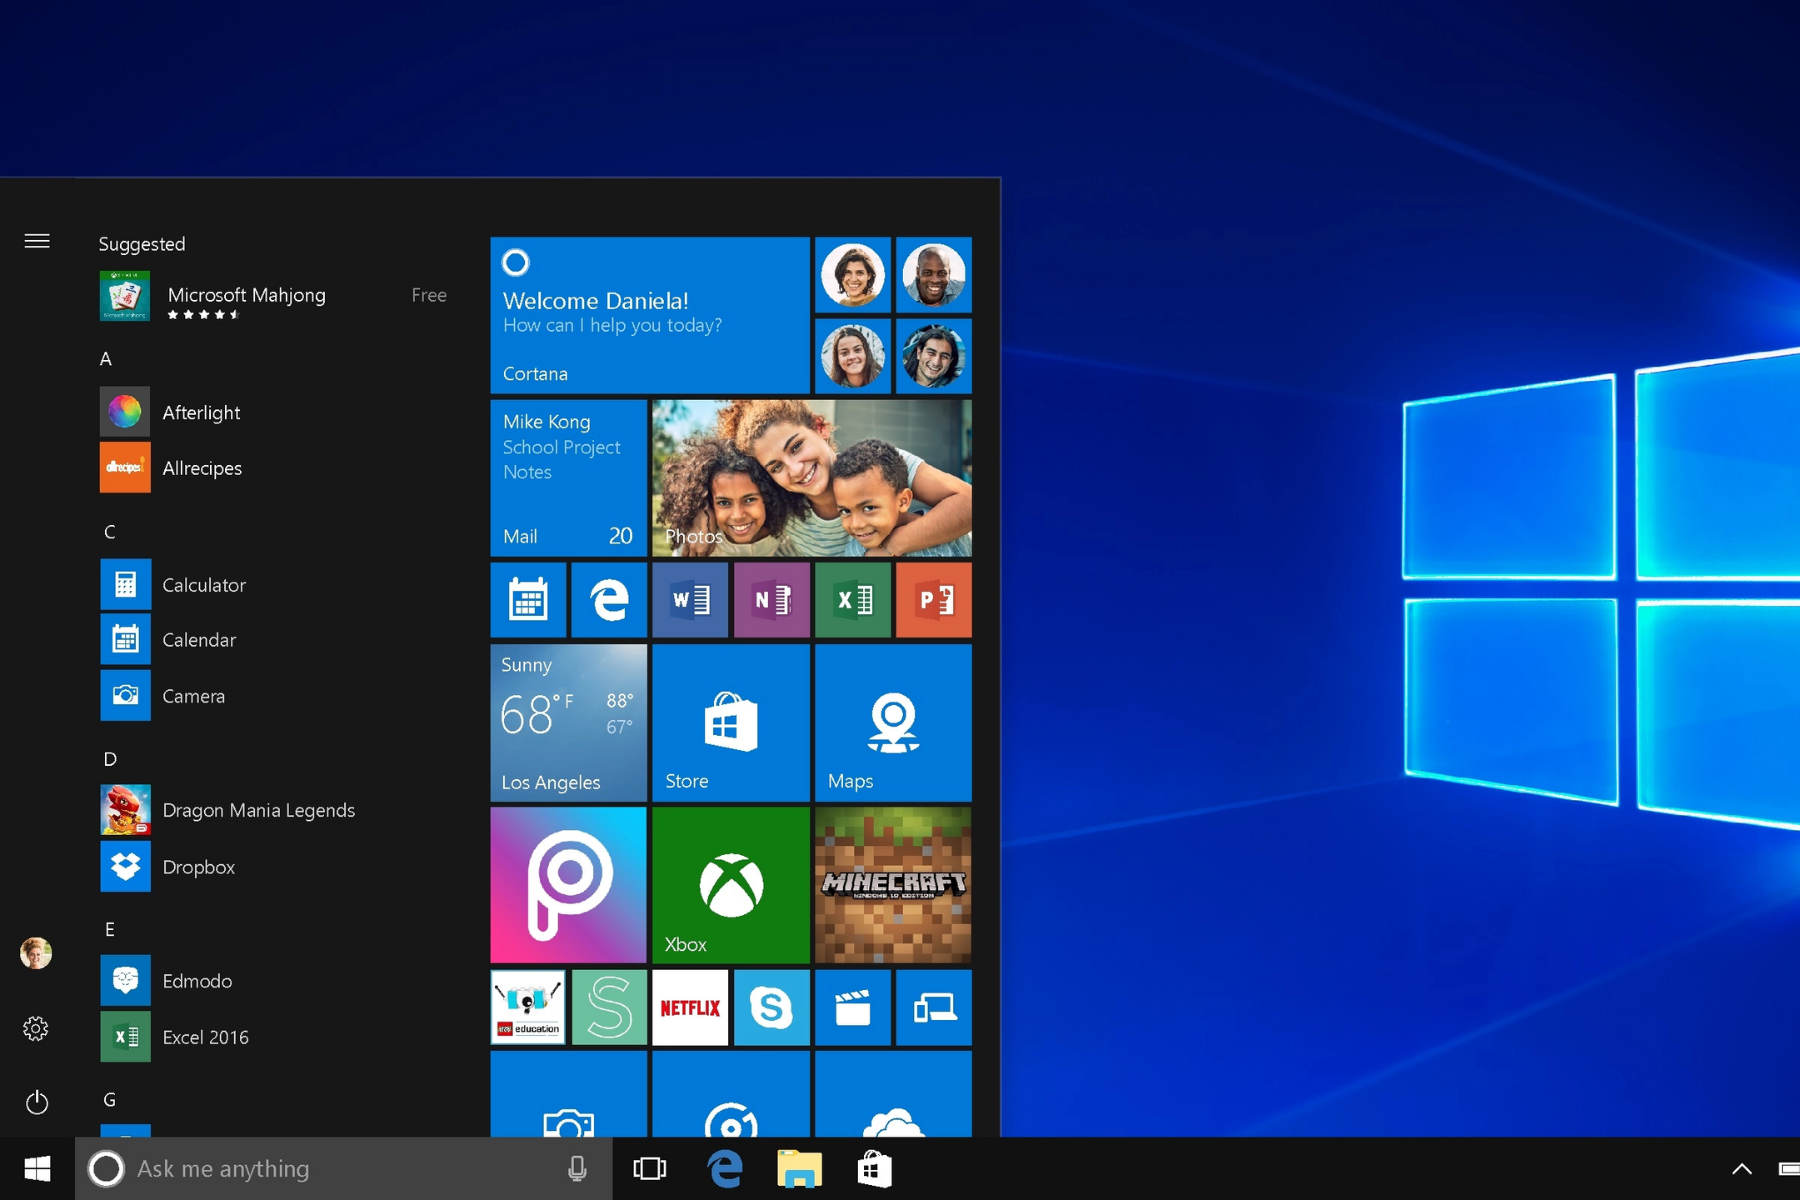Click the Task View taskbar button

(x=650, y=1168)
